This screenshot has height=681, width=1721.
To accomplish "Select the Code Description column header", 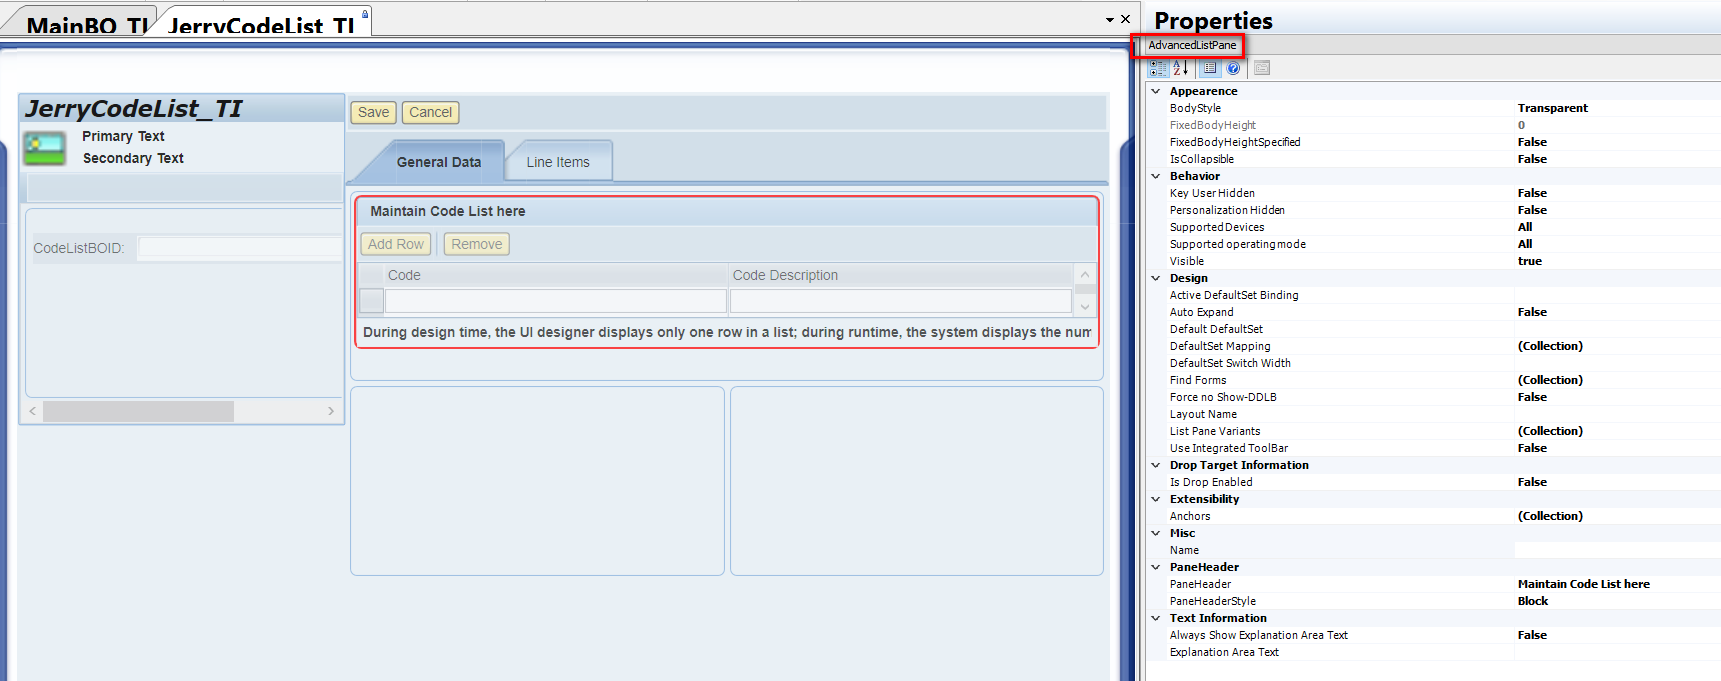I will tap(900, 275).
